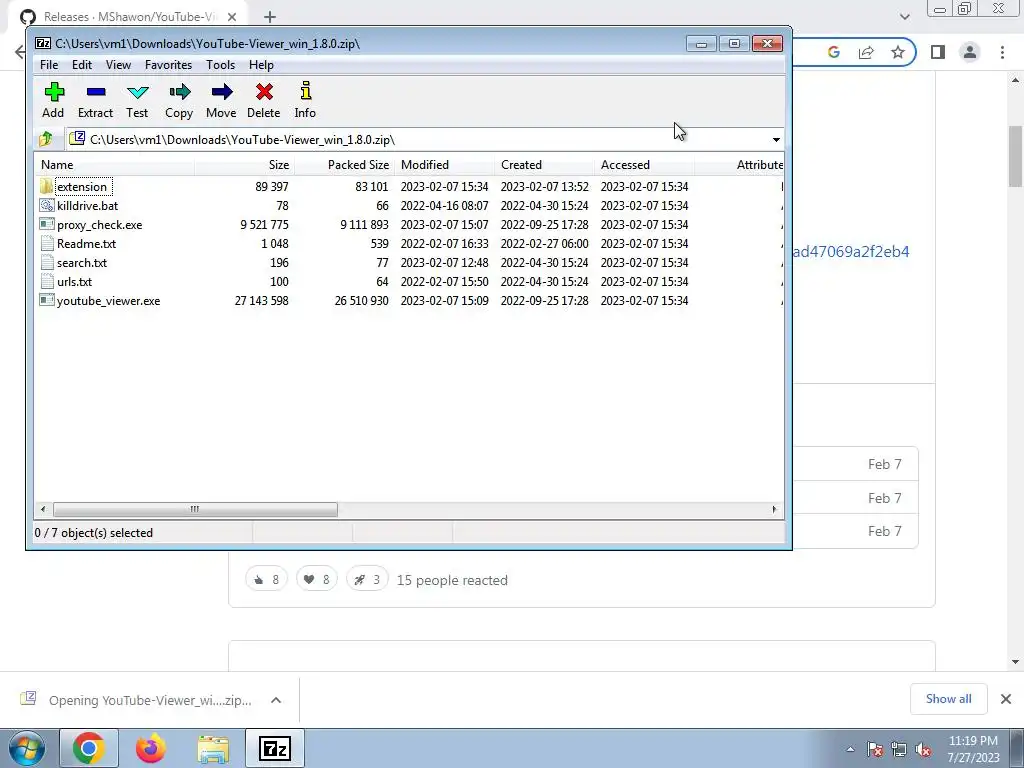The image size is (1024, 768).
Task: Click the Chrome share page icon
Action: click(x=866, y=52)
